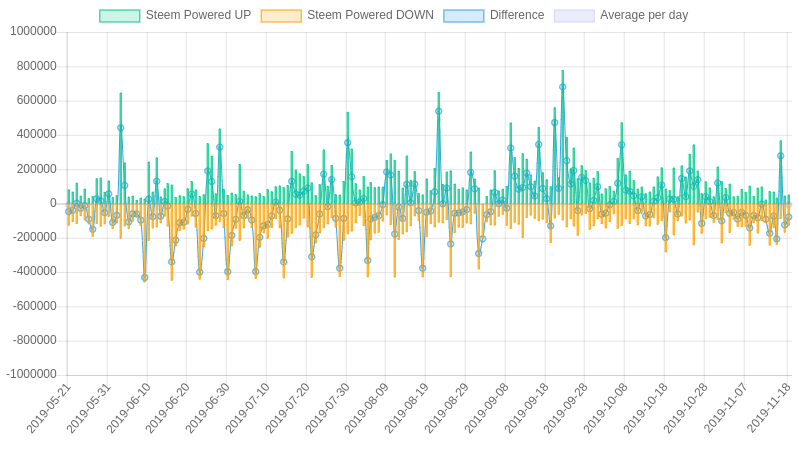Select the highest Difference point near 680000
This screenshot has height=450, width=798.
(x=562, y=87)
